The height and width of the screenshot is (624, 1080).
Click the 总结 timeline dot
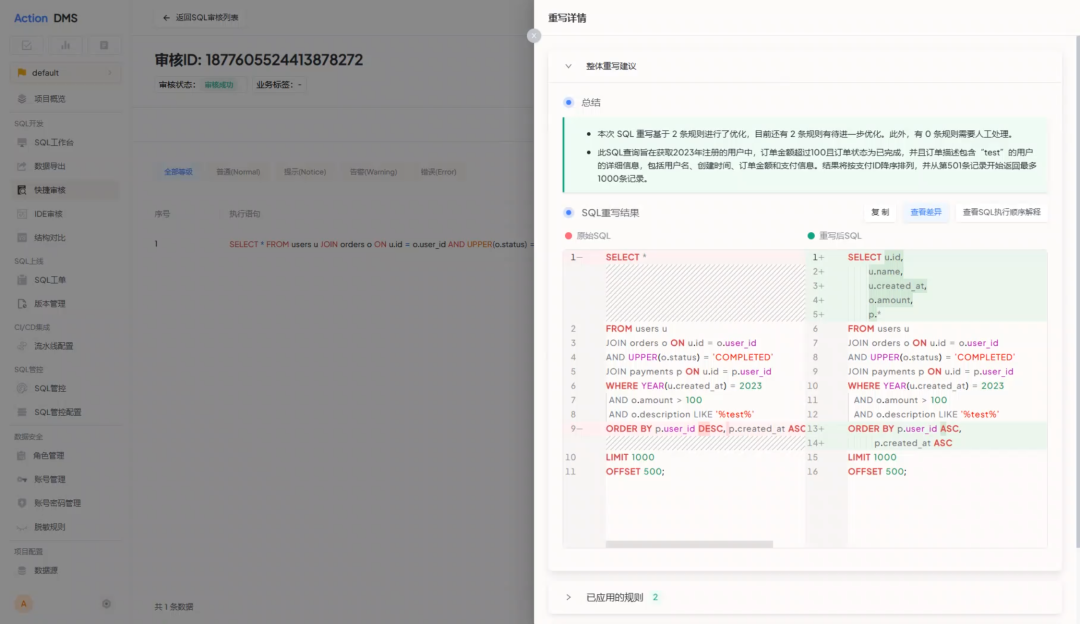(x=568, y=103)
